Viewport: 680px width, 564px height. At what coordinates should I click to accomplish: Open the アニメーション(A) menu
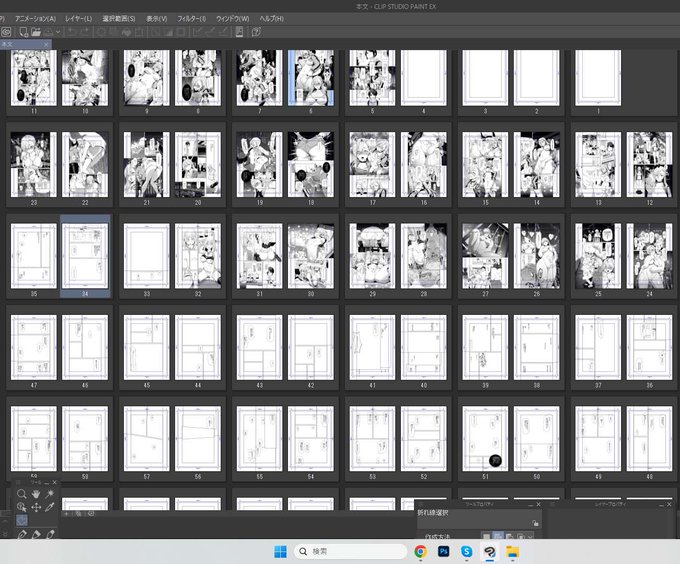(35, 19)
